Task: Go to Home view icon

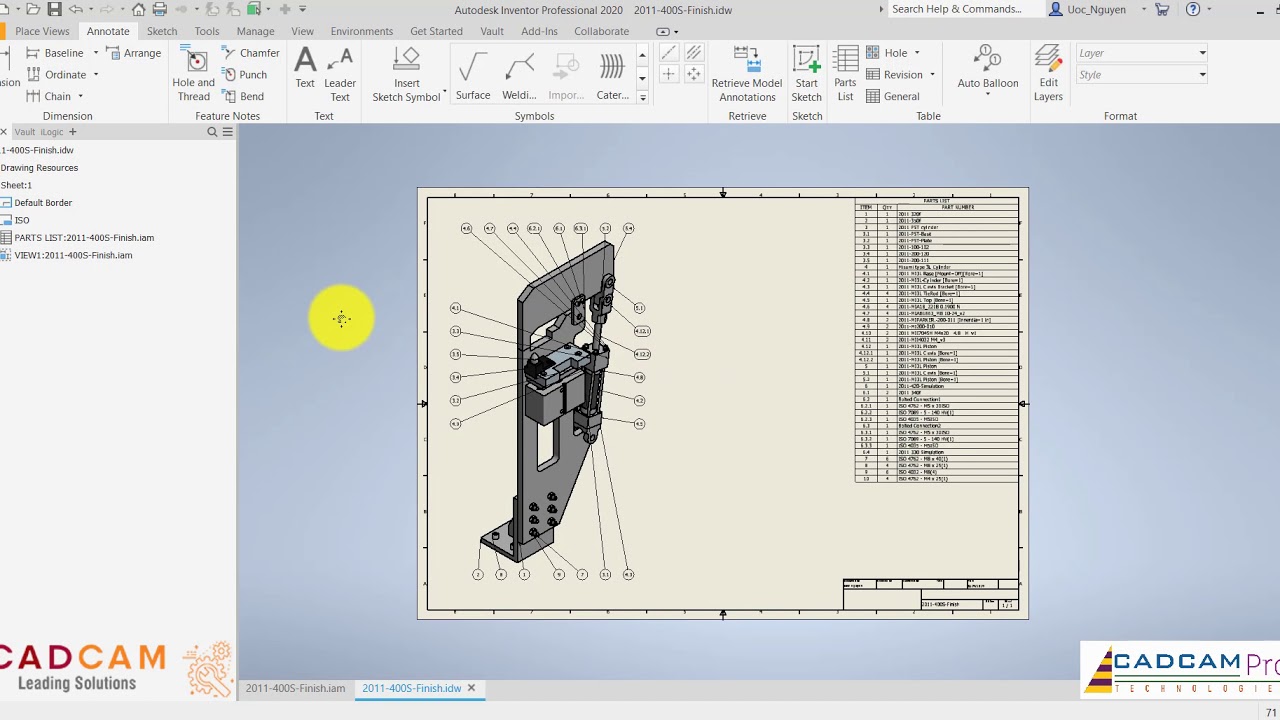Action: coord(138,9)
